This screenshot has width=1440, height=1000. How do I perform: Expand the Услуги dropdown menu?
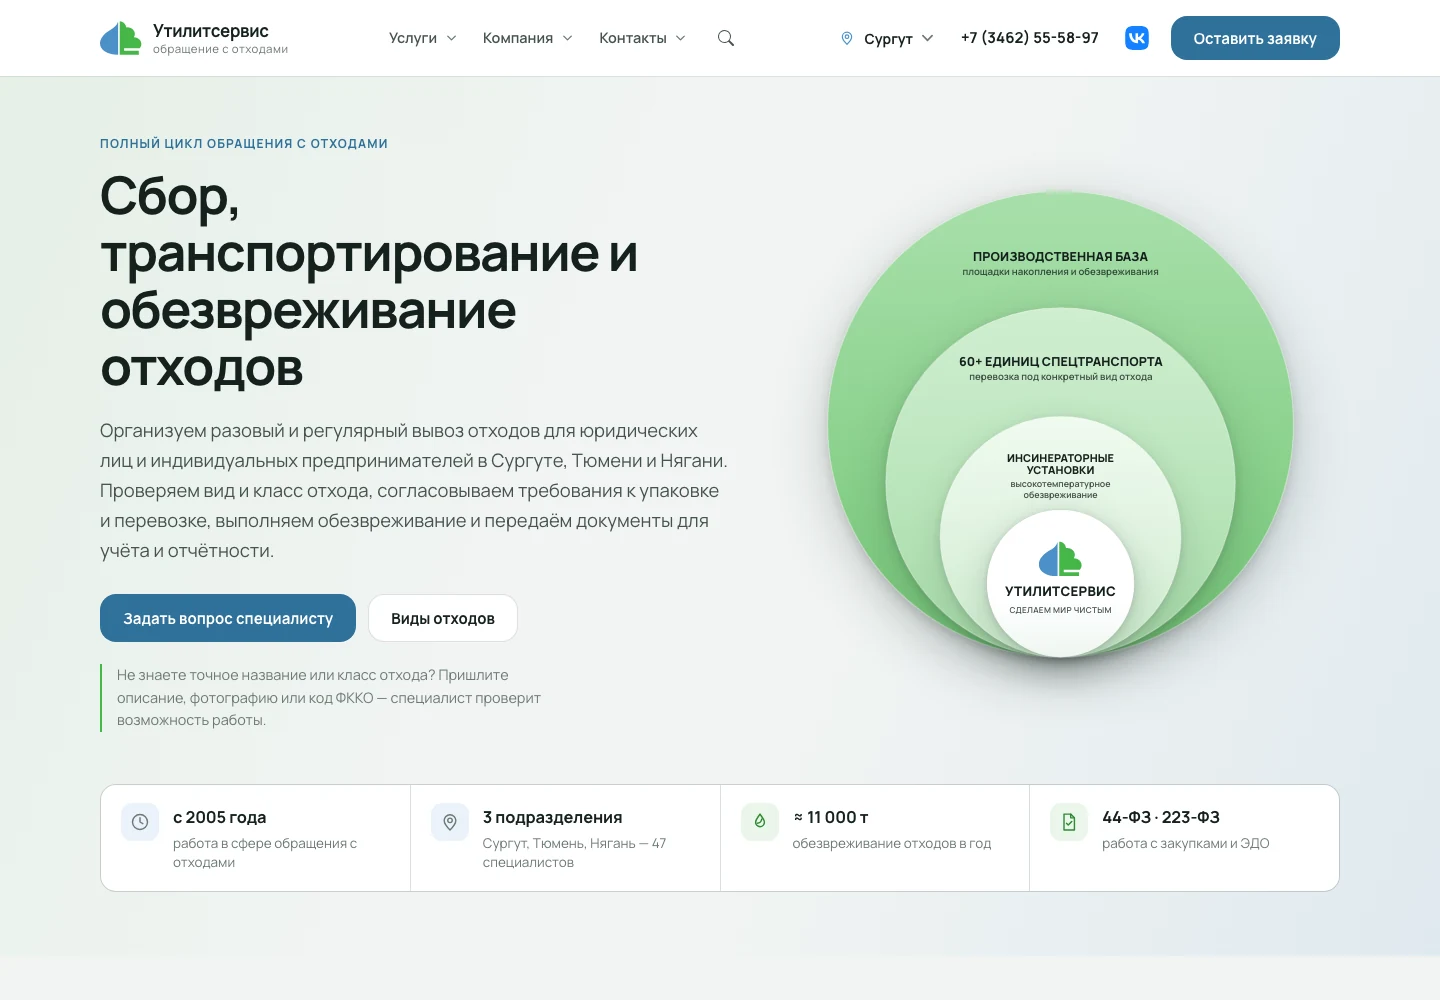[422, 38]
